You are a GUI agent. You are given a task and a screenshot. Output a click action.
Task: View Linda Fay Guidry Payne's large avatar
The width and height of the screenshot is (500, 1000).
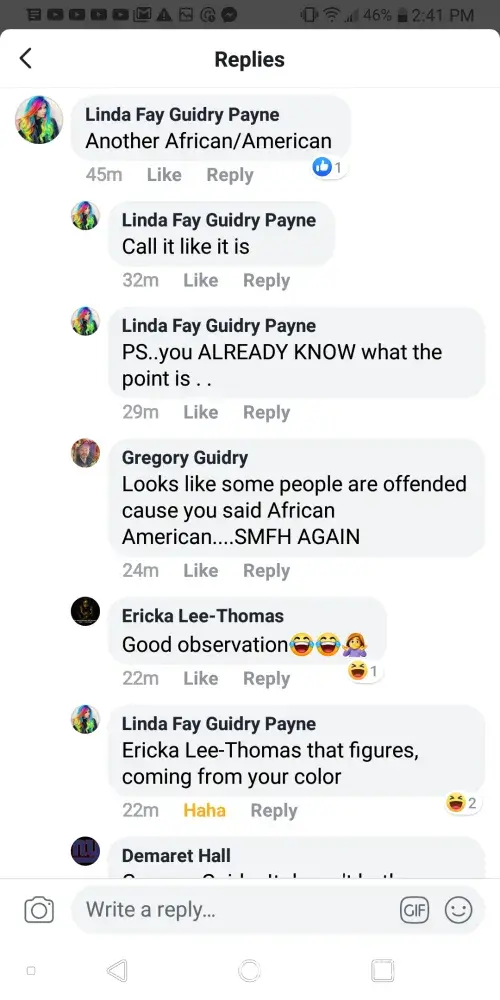[39, 119]
